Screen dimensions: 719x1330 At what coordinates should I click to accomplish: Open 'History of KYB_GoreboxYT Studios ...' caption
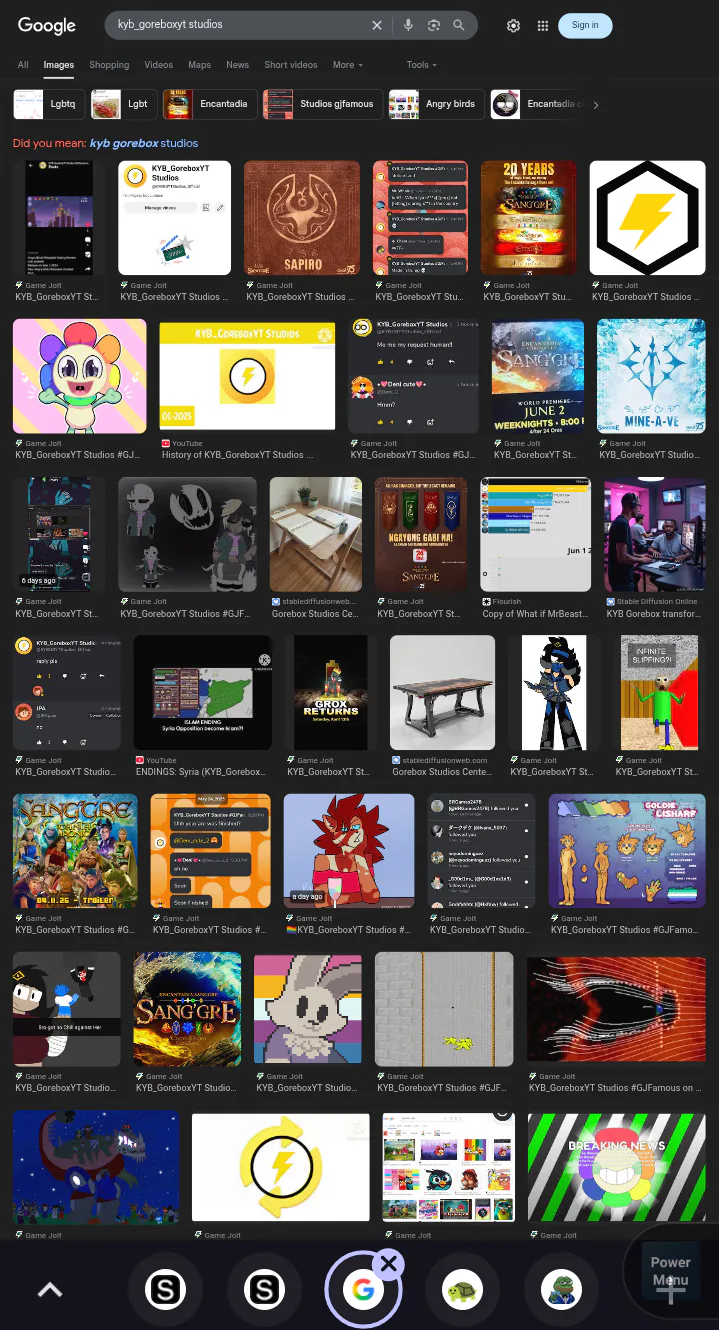pyautogui.click(x=238, y=455)
